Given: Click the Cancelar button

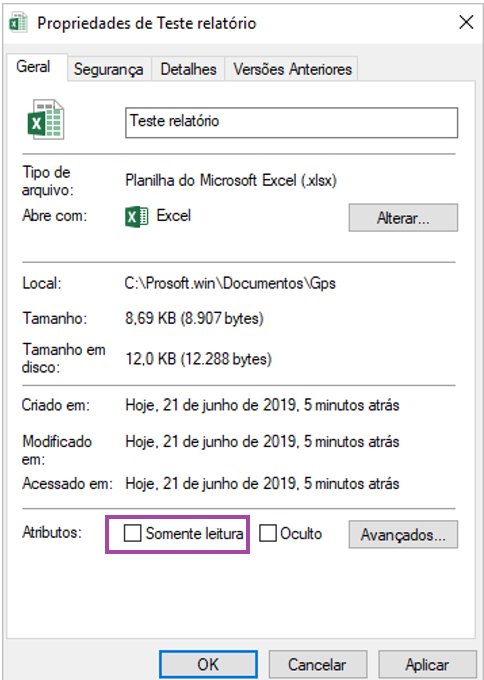Looking at the screenshot, I should tap(317, 664).
